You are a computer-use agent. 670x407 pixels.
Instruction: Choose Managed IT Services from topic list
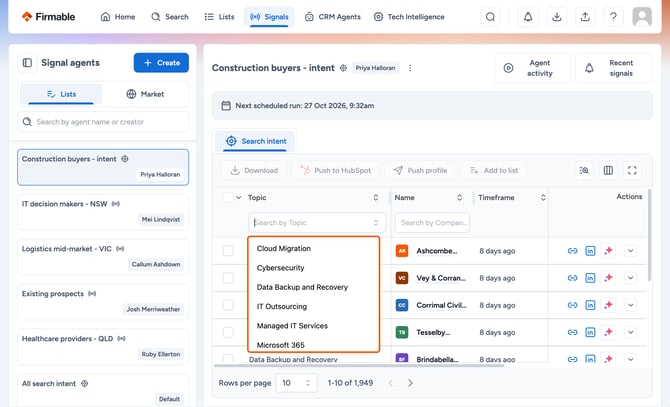pos(292,326)
